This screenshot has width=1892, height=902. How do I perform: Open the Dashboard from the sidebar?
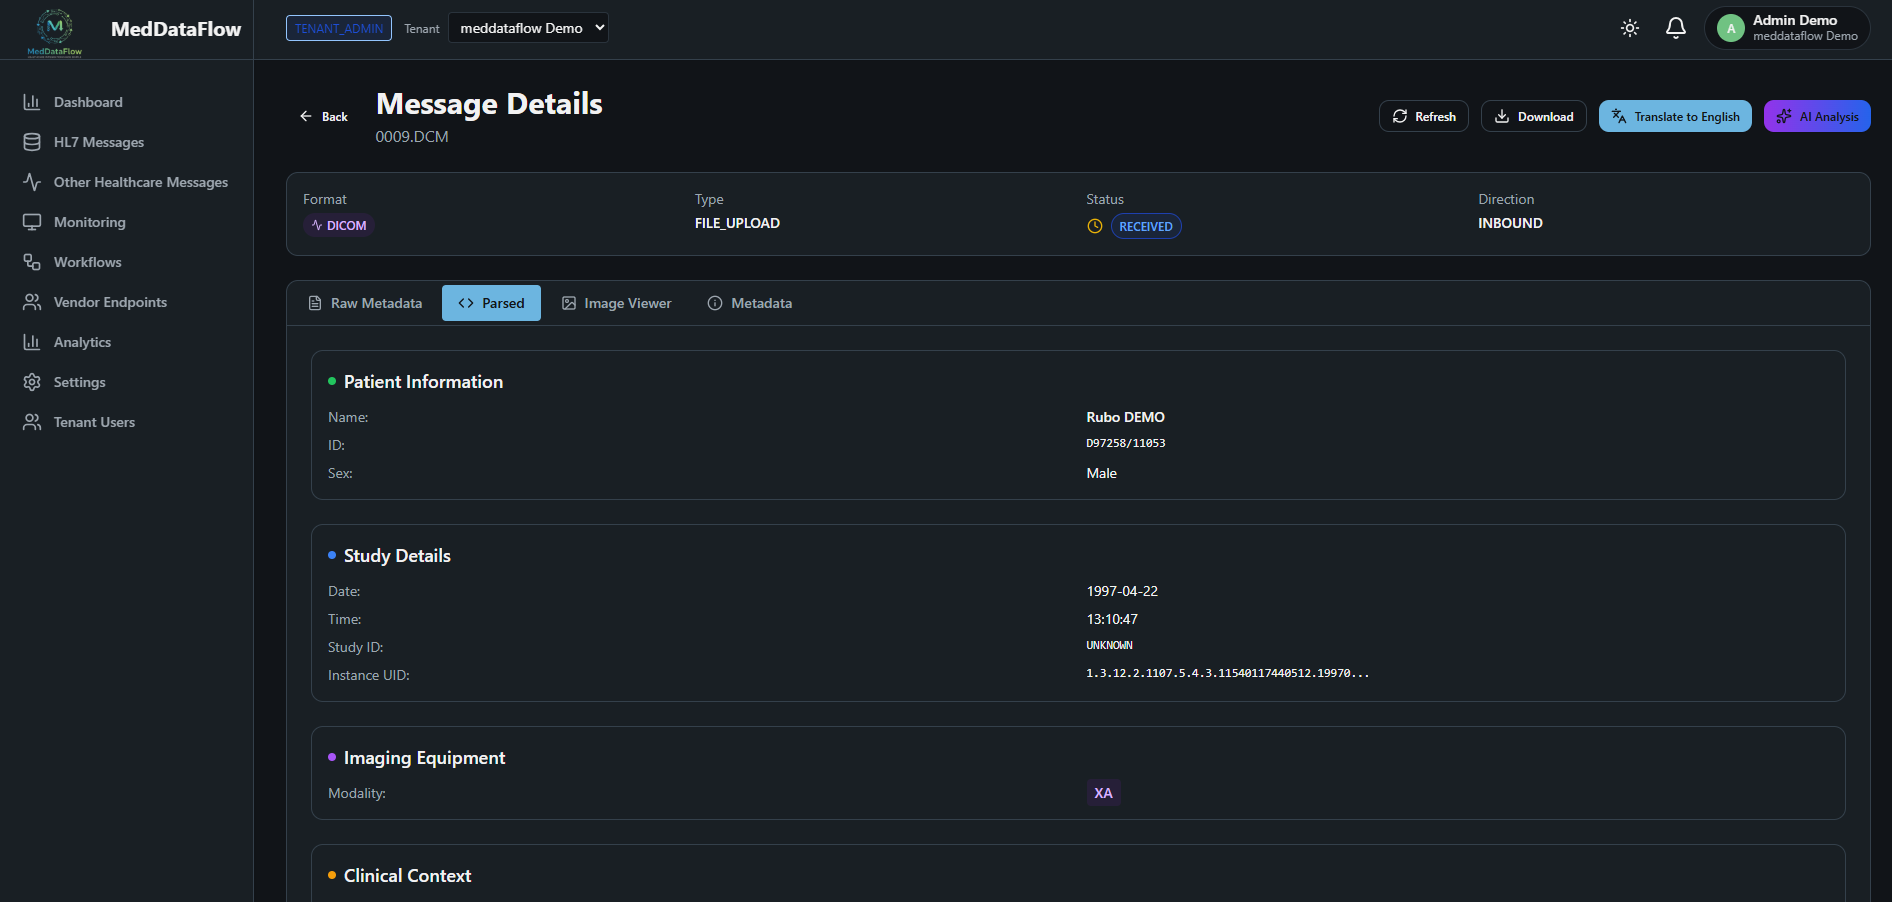coord(88,101)
